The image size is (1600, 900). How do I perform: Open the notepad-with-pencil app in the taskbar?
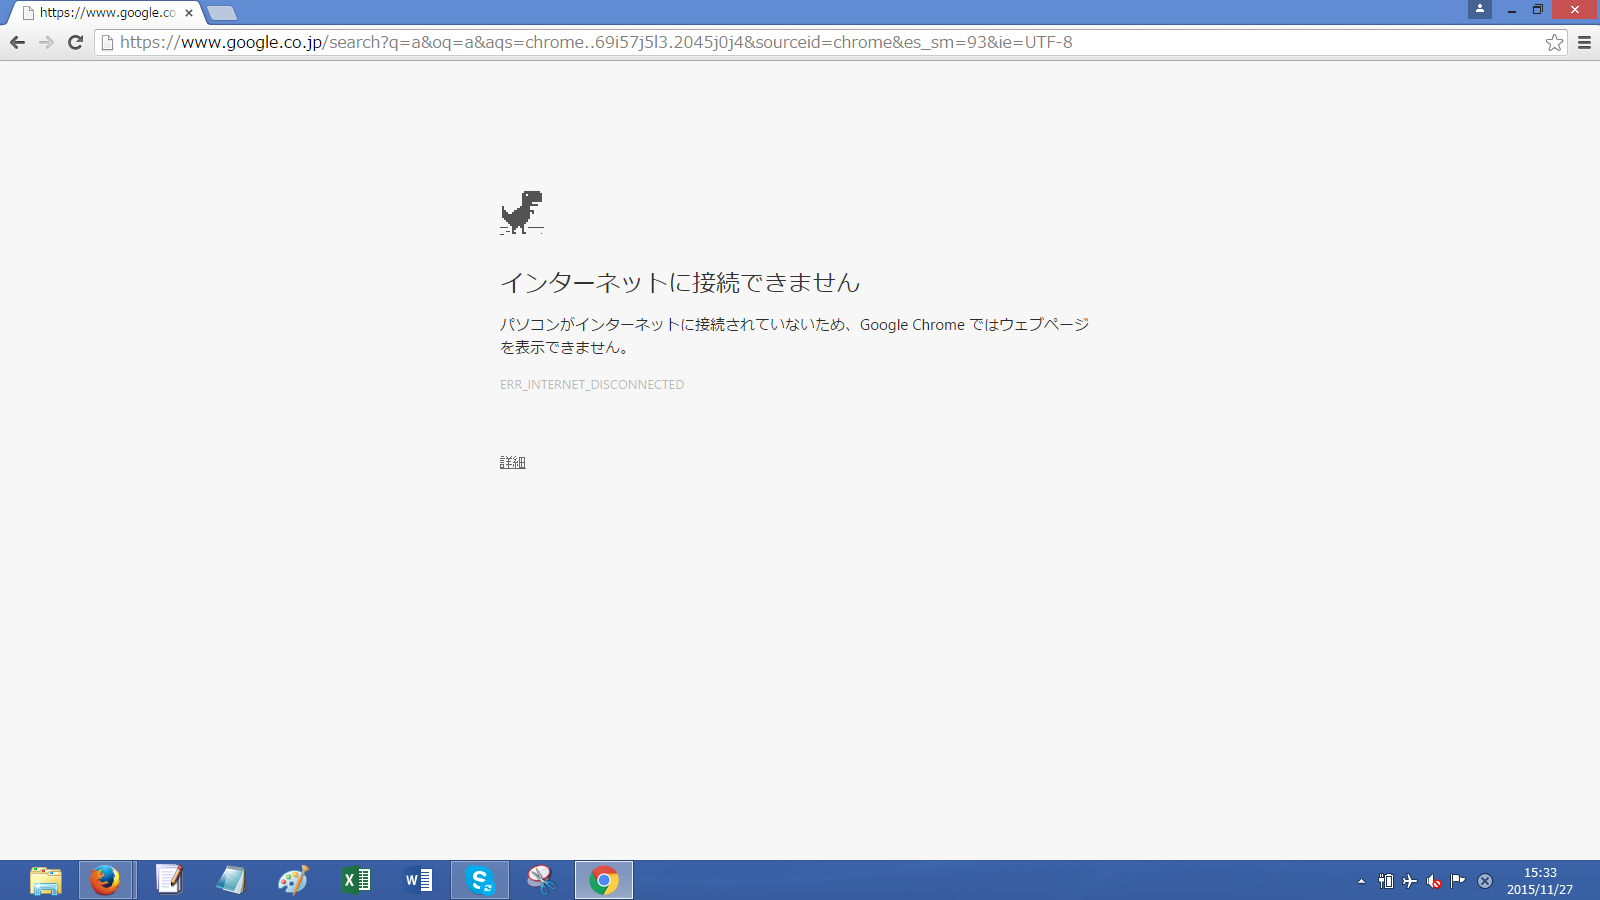pos(169,880)
